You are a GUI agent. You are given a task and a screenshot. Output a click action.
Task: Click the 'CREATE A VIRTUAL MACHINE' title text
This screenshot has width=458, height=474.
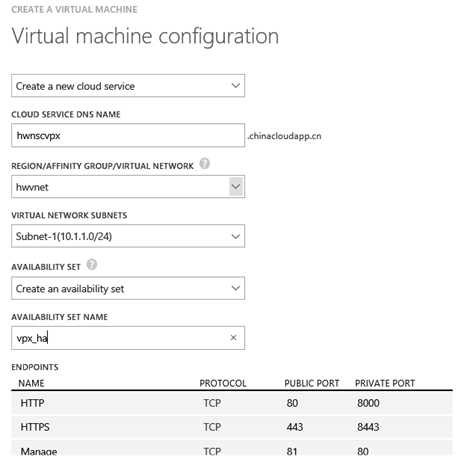(74, 9)
